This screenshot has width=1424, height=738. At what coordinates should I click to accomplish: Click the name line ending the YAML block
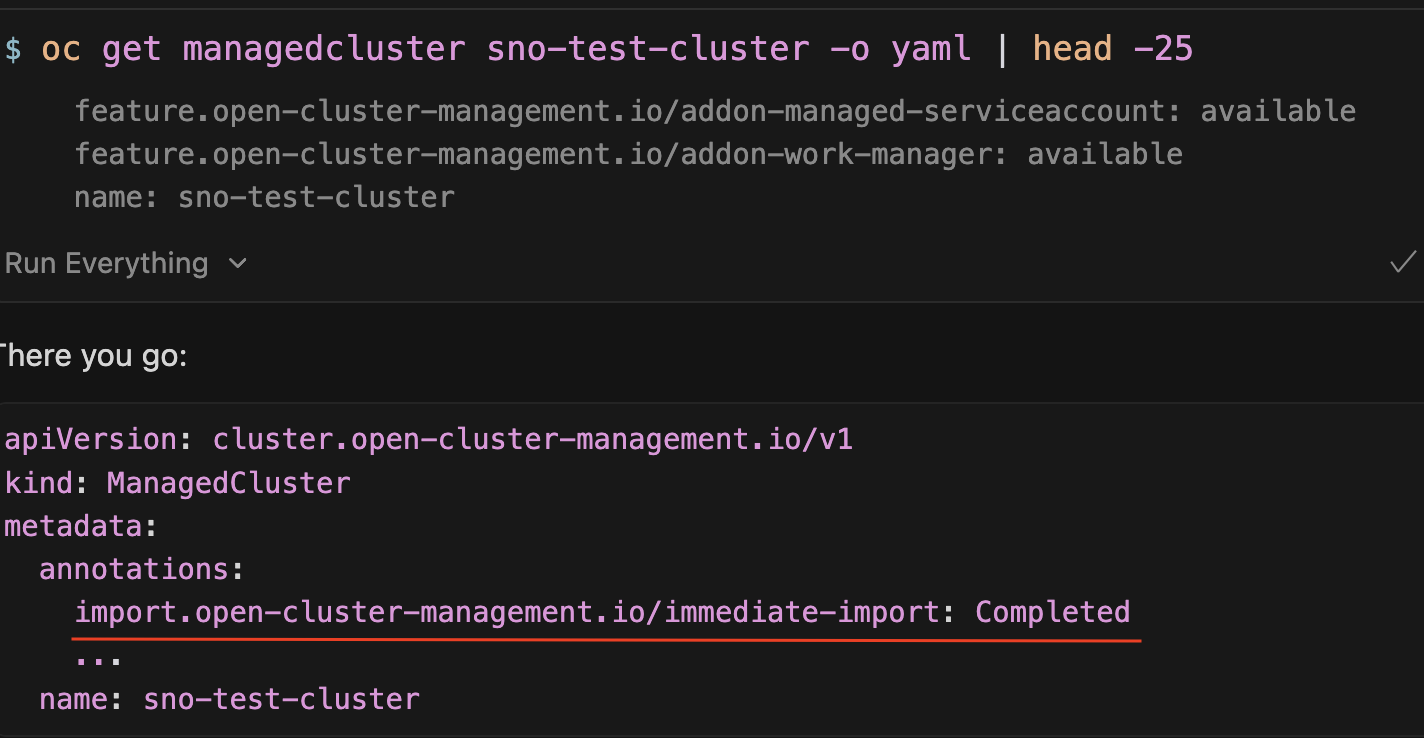pos(229,698)
